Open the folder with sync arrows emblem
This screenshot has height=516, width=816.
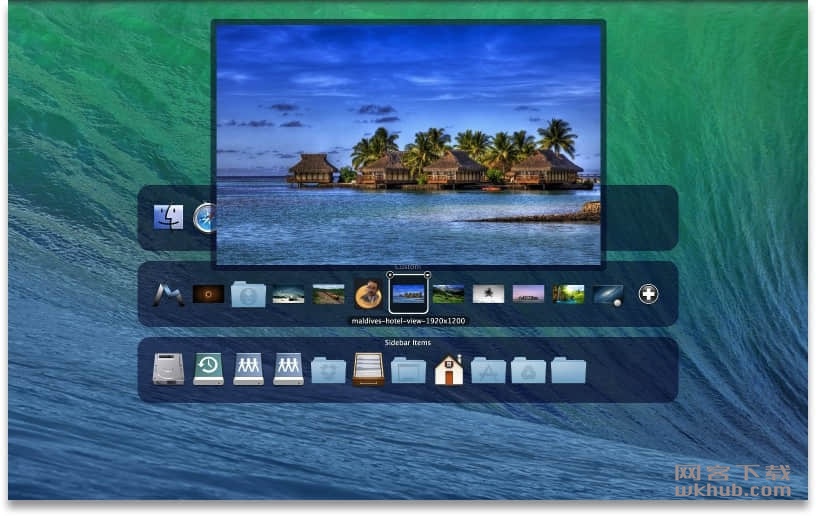click(x=328, y=370)
